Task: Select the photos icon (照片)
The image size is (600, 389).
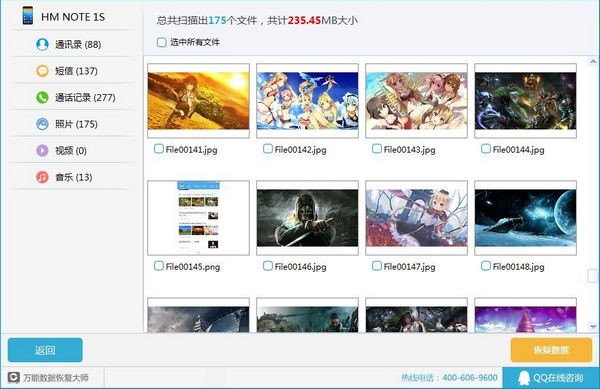Action: (x=42, y=124)
